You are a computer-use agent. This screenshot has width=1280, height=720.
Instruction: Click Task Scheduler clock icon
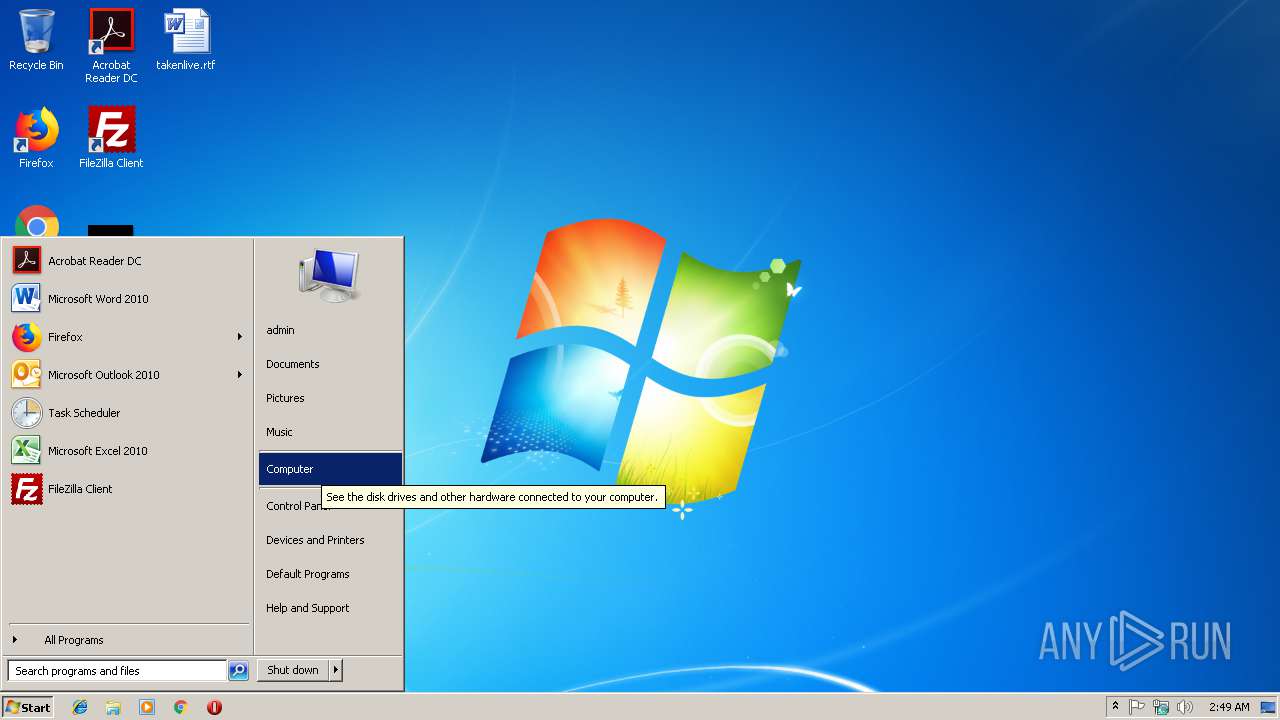pos(27,413)
